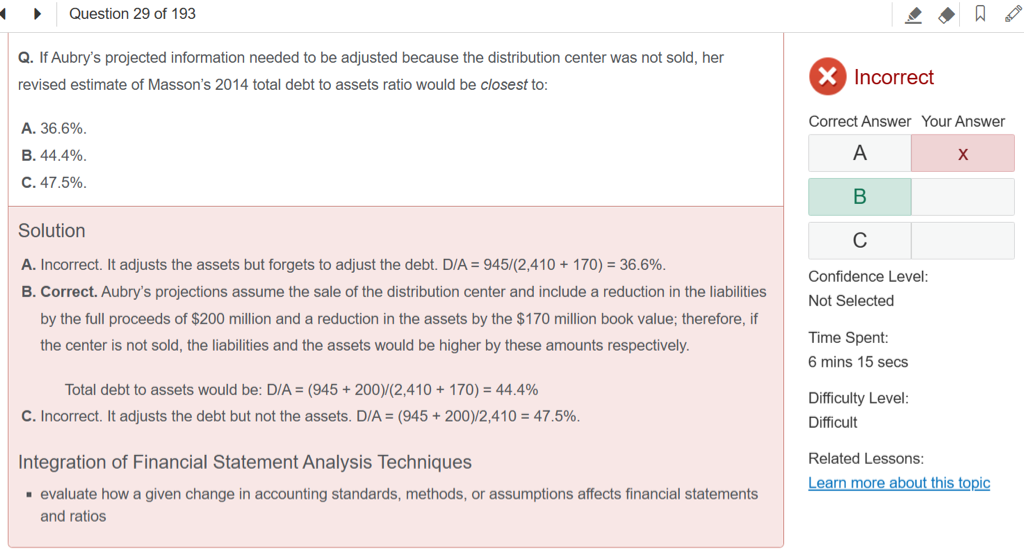Click the red x in Your Answer
The height and width of the screenshot is (560, 1024).
click(962, 154)
